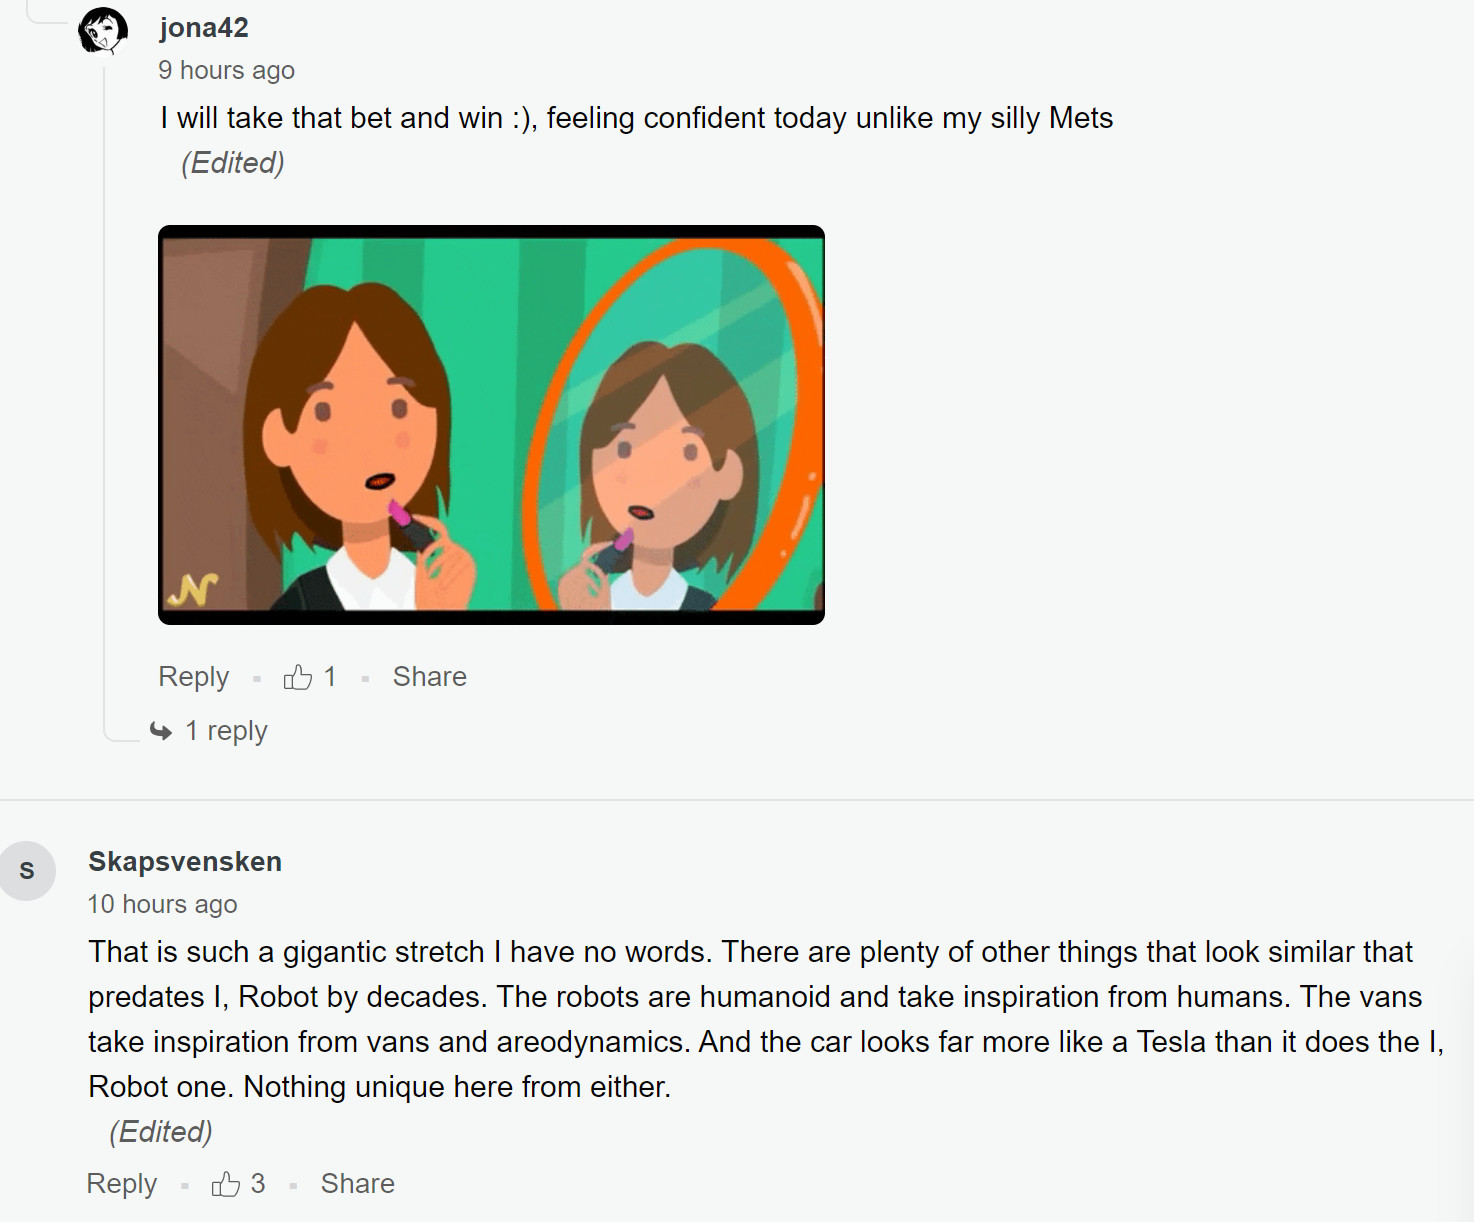Thumbs-up Skapsvensken's comment
The height and width of the screenshot is (1222, 1474).
[x=225, y=1185]
